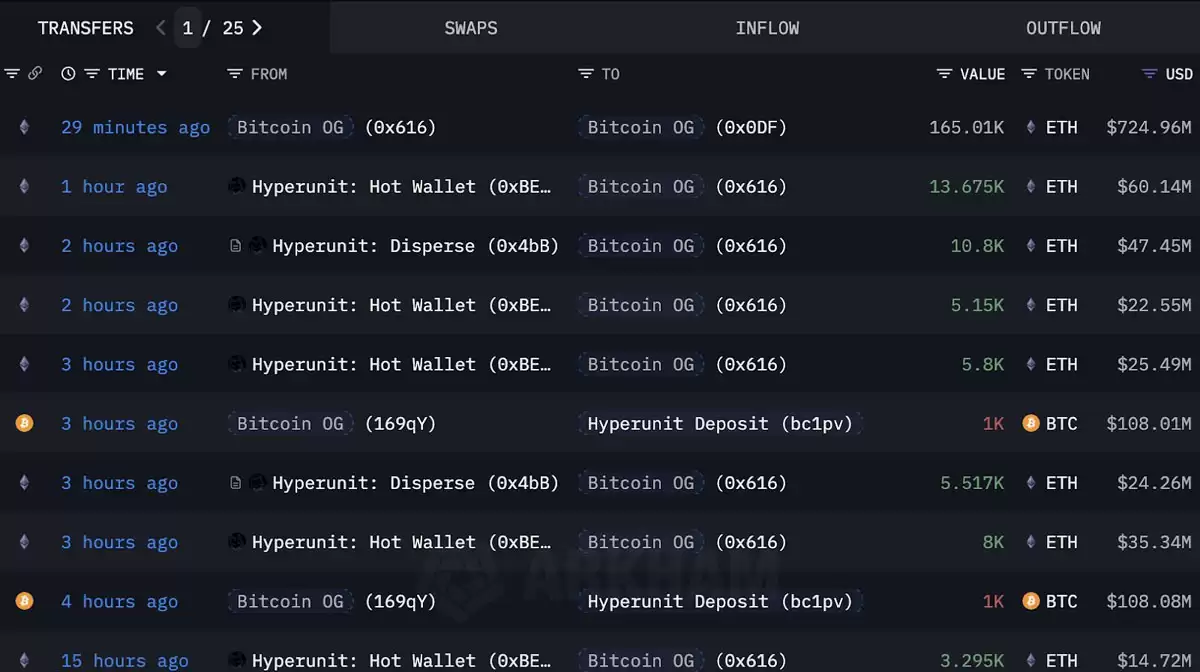Viewport: 1200px width, 672px height.
Task: Click the orange BTC icon beside the 1K value
Action: [x=1030, y=423]
